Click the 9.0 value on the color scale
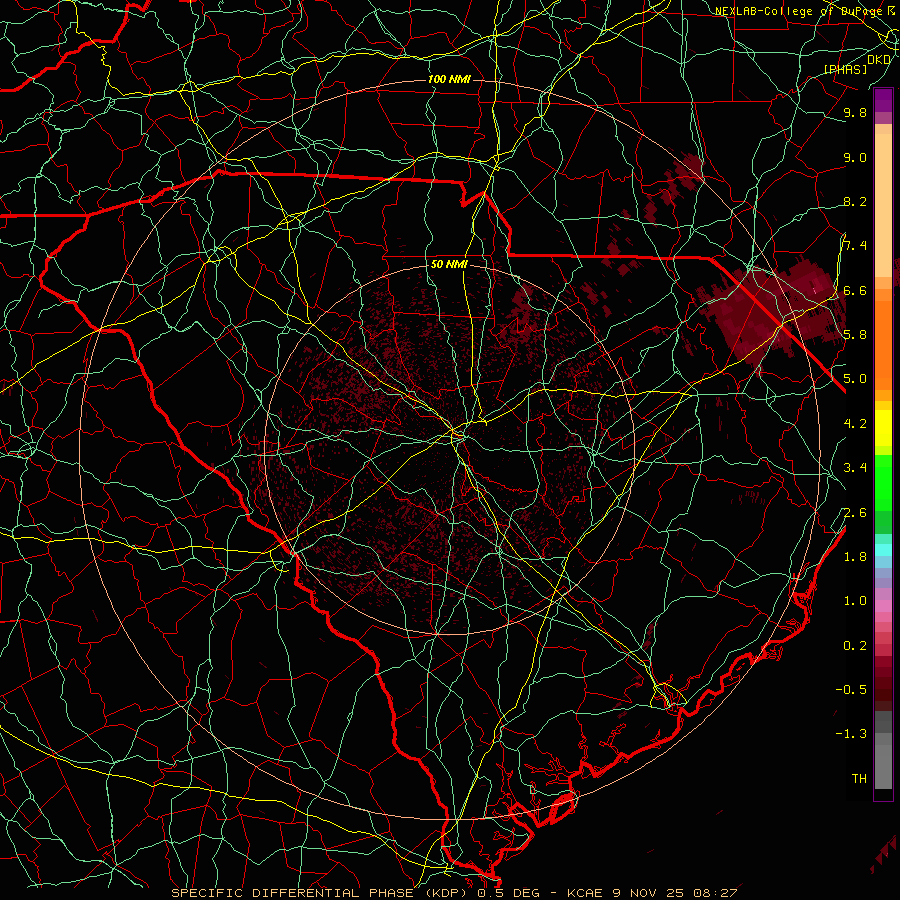This screenshot has width=900, height=900. pos(855,157)
